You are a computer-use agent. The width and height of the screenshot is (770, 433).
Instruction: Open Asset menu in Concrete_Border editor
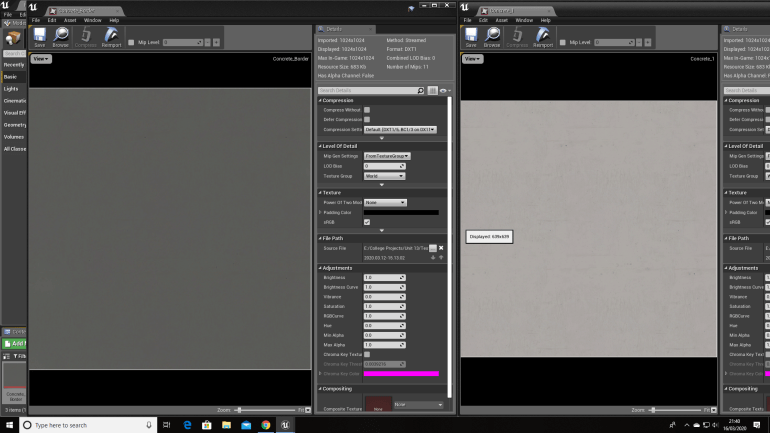(x=70, y=20)
